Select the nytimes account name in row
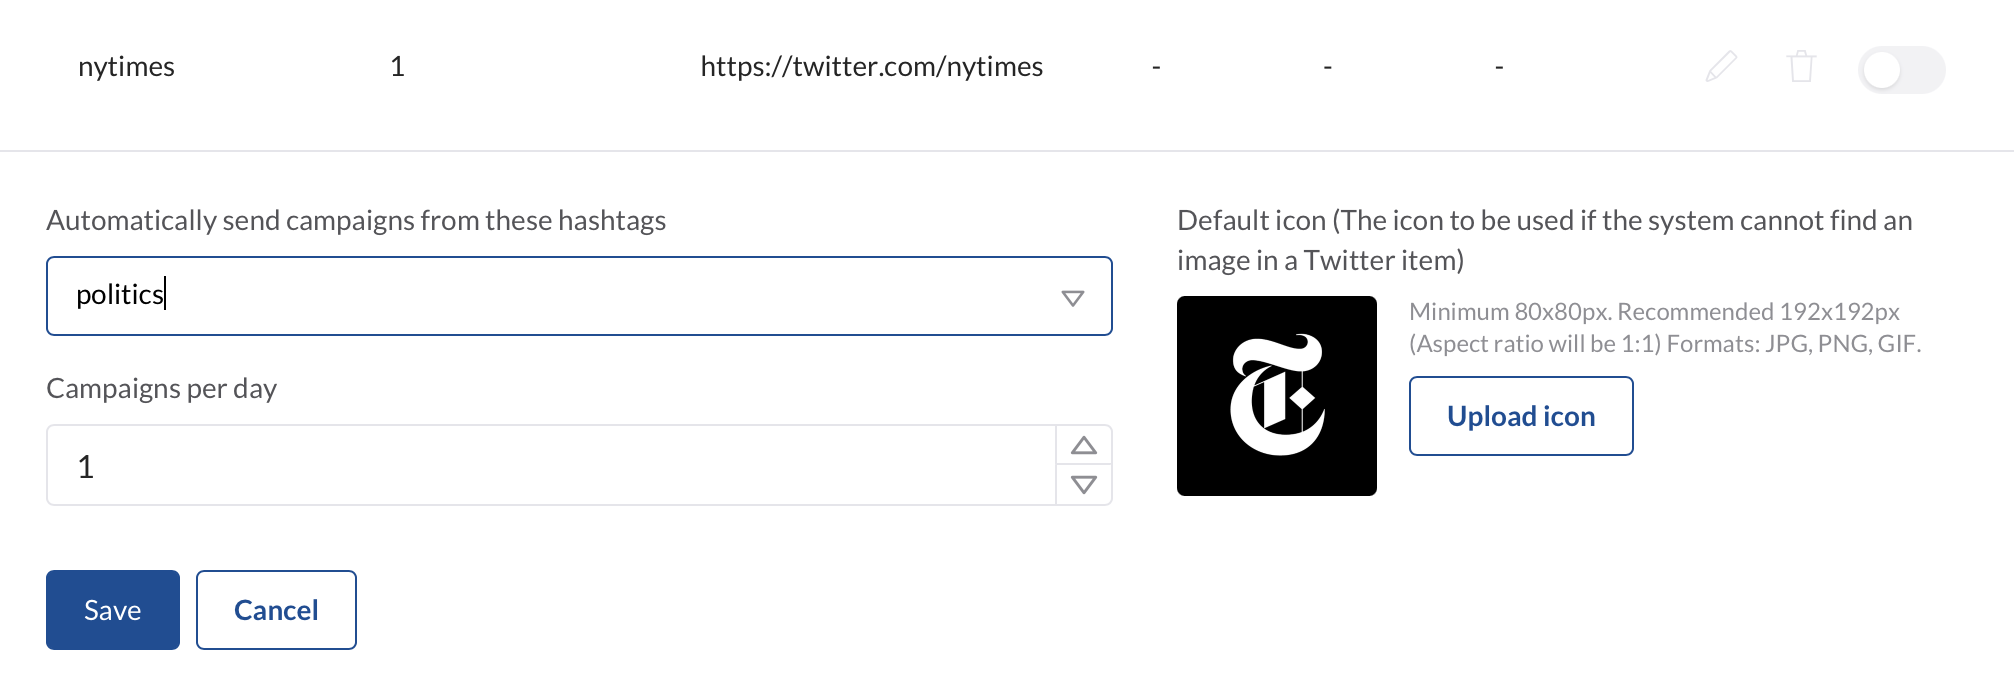Viewport: 2014px width, 684px height. [126, 67]
